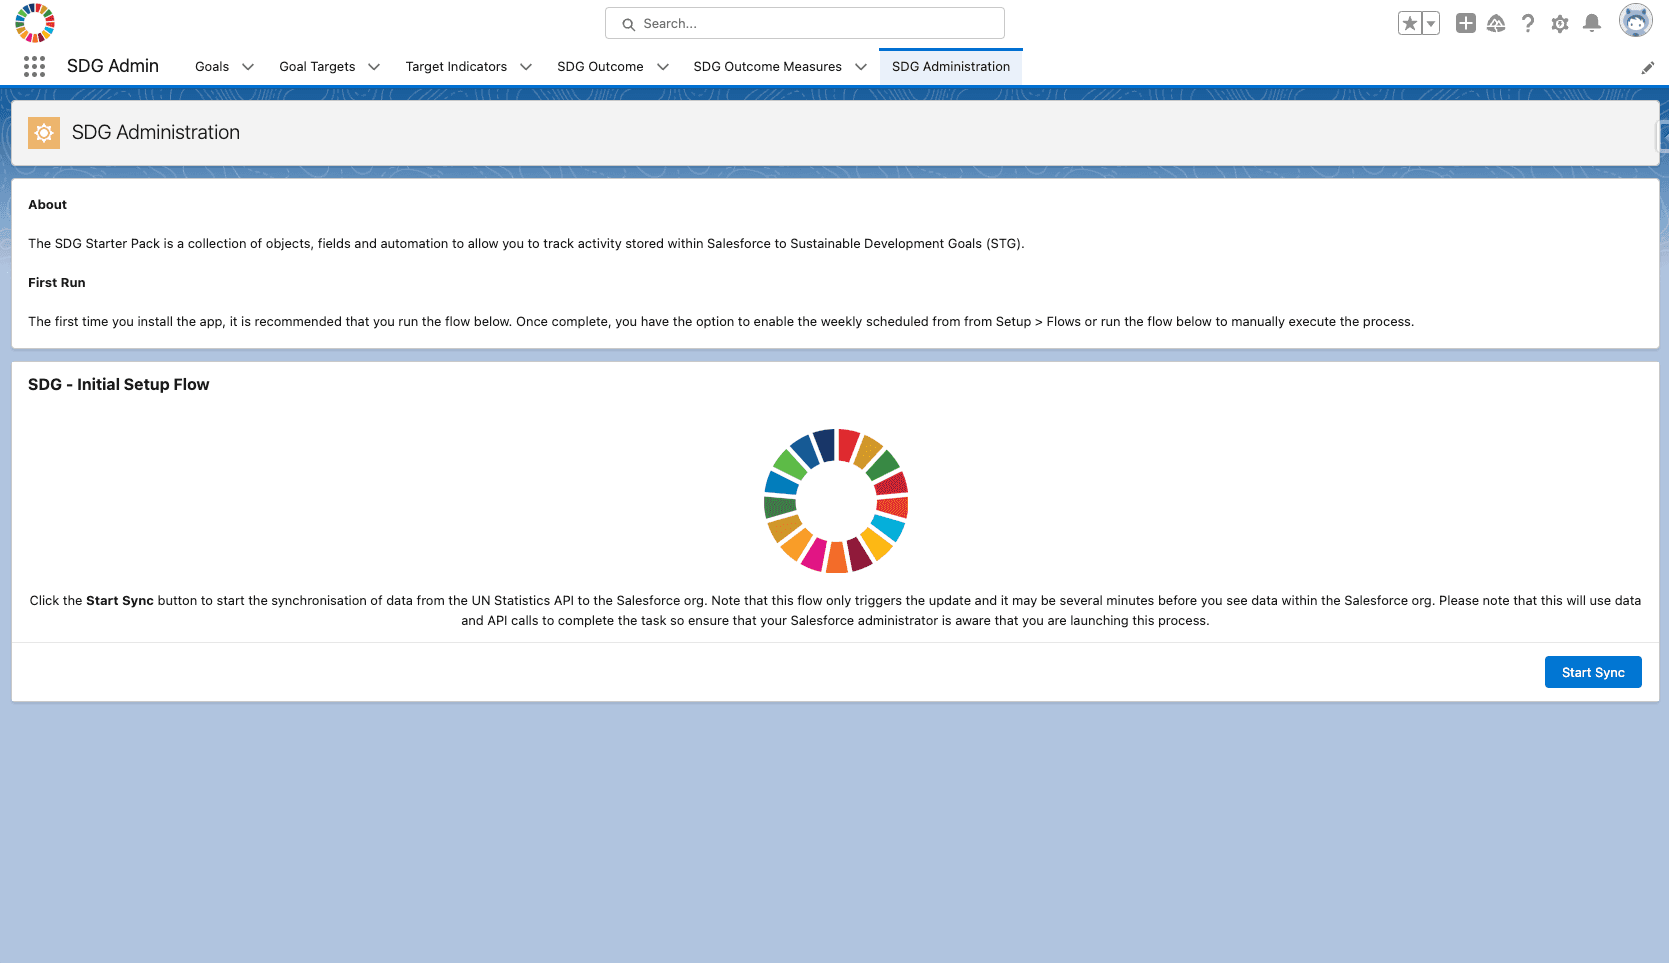Open Global Actions plus icon
The image size is (1669, 963).
[x=1466, y=23]
